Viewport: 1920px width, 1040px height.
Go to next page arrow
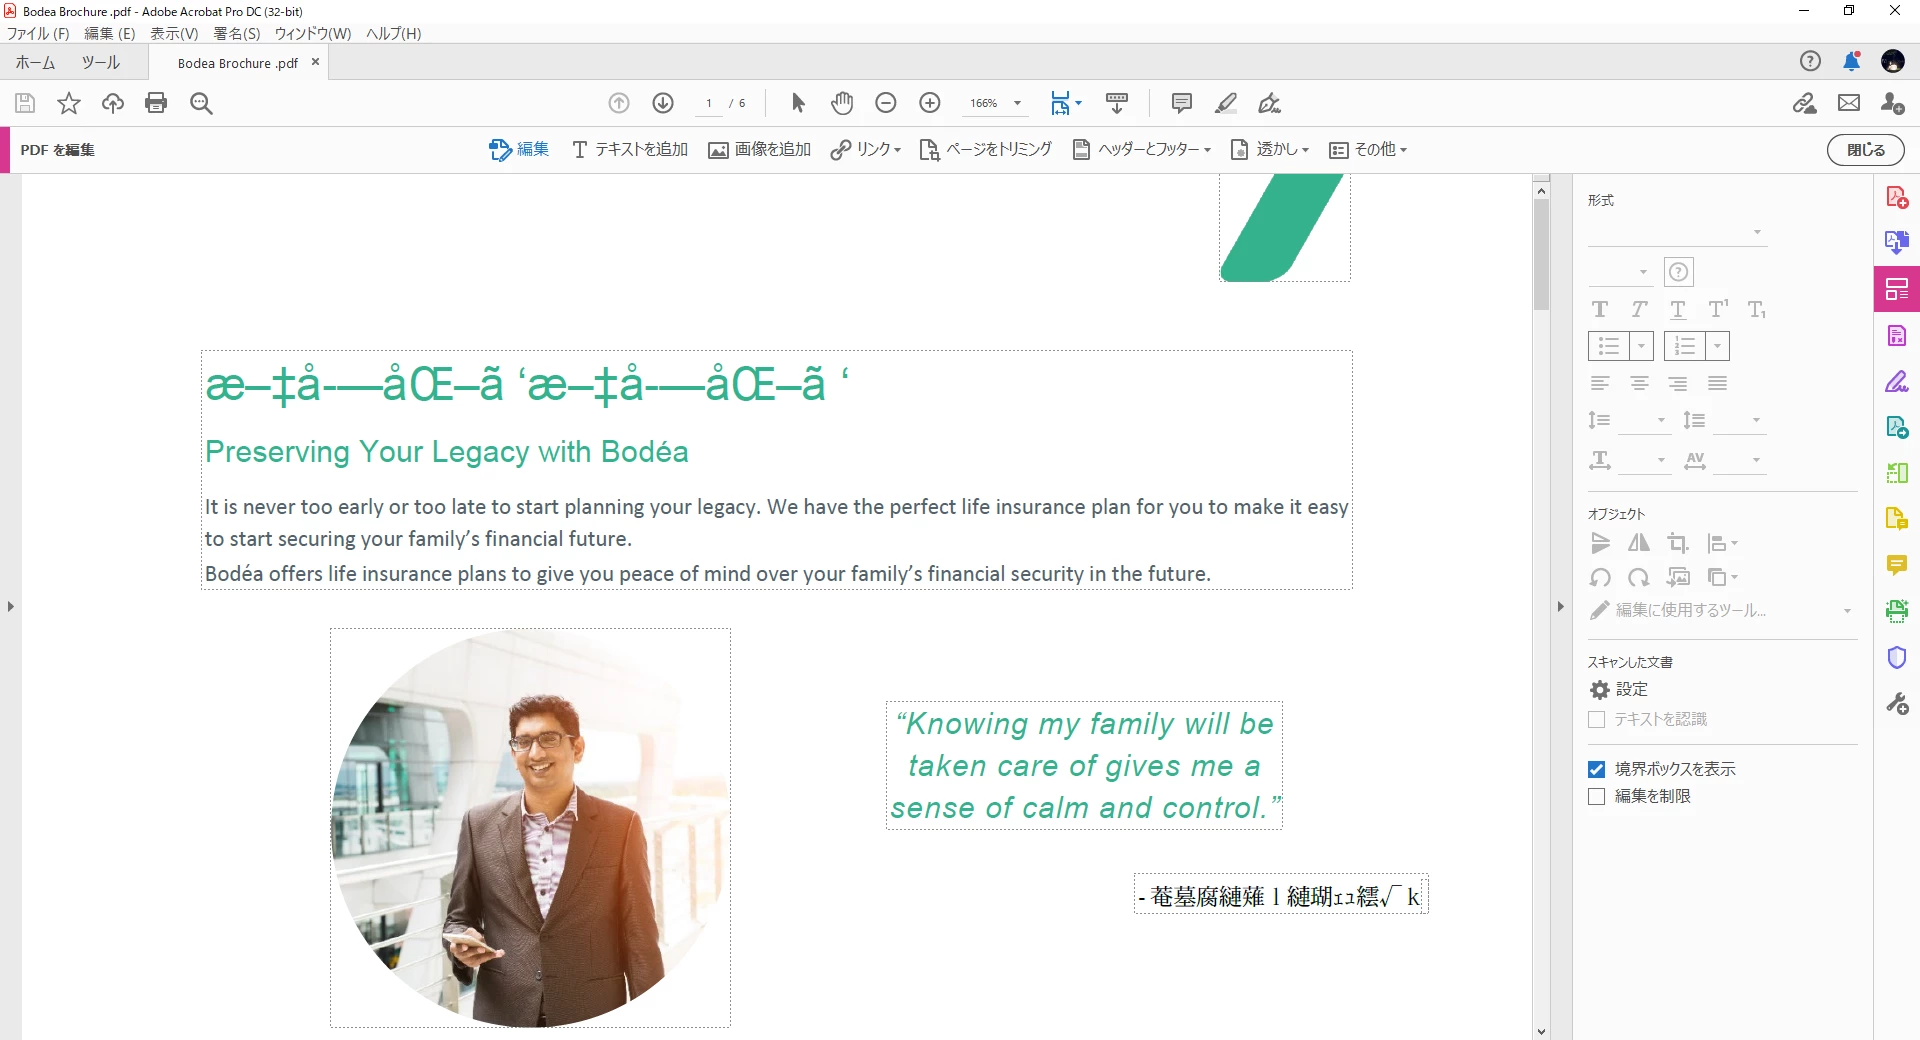663,103
